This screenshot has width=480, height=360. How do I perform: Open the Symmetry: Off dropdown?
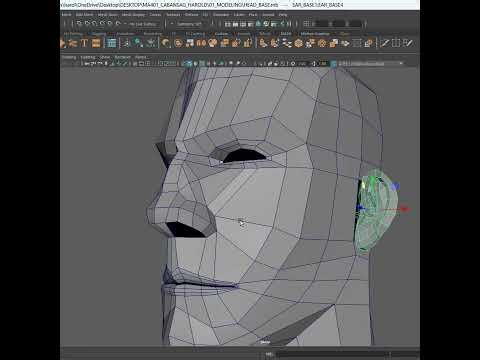(x=189, y=24)
